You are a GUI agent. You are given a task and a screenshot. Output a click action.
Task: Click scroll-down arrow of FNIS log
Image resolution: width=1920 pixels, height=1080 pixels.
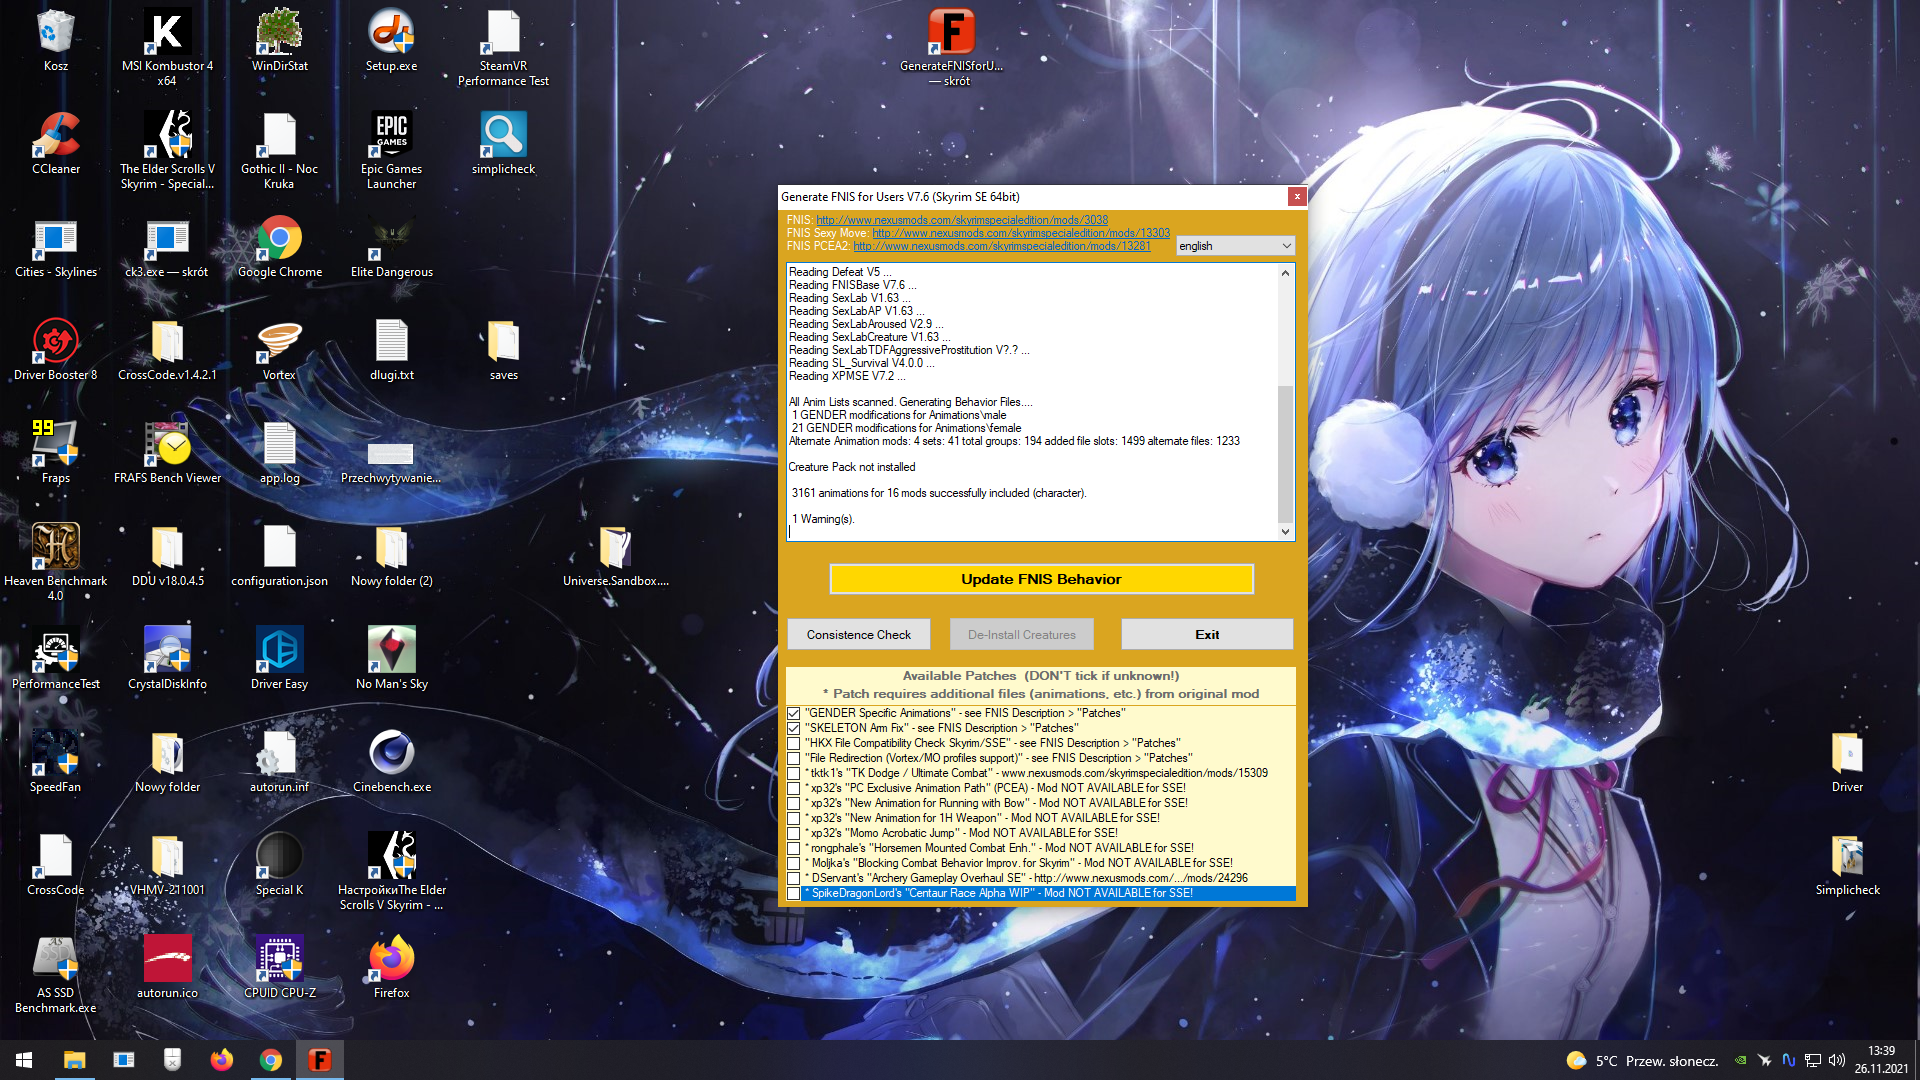click(x=1286, y=532)
